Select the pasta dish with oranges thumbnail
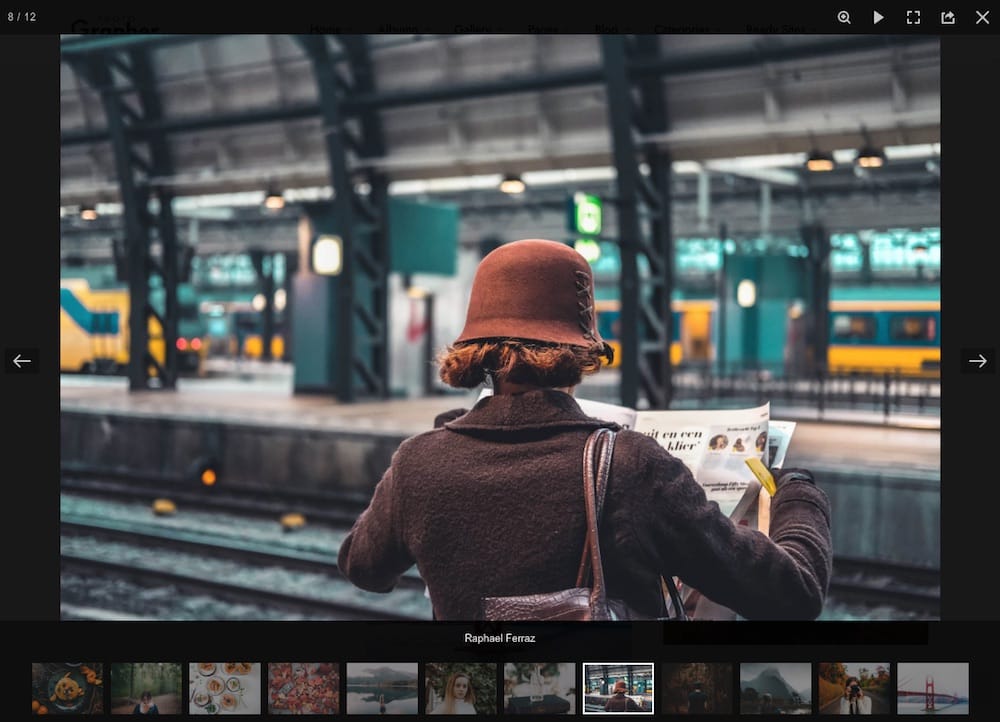Image resolution: width=1000 pixels, height=722 pixels. (x=67, y=688)
